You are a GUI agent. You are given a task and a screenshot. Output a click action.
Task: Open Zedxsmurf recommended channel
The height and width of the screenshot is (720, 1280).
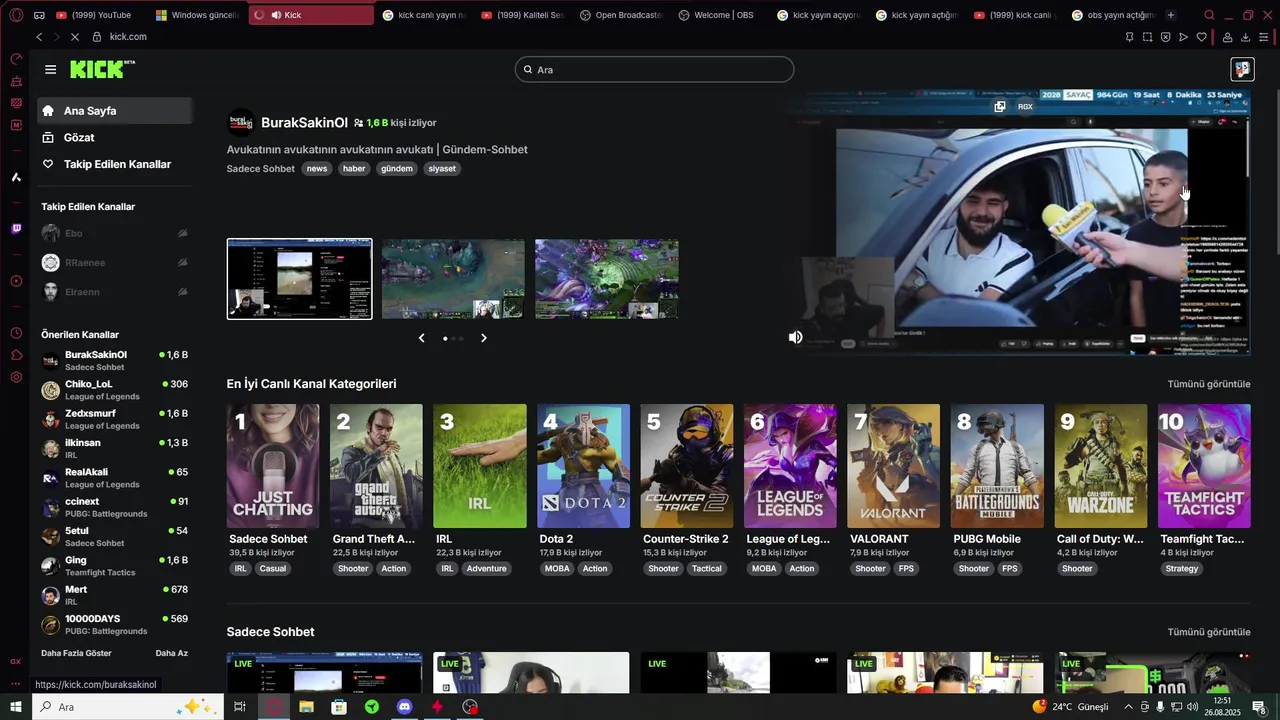tap(115, 419)
